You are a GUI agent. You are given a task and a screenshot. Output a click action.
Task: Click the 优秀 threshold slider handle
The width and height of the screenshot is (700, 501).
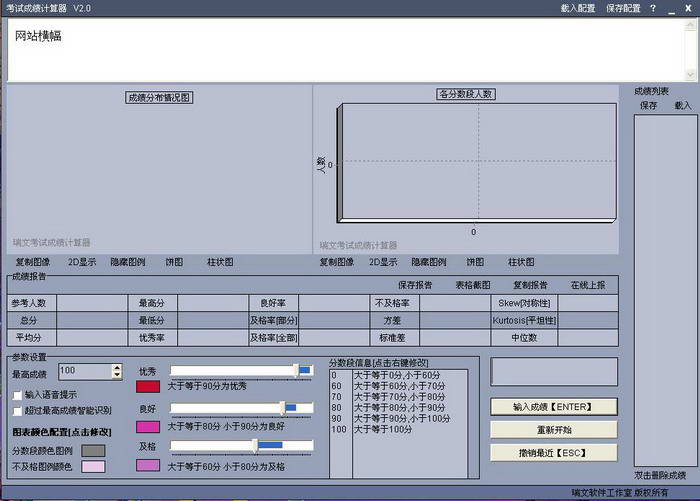click(298, 370)
